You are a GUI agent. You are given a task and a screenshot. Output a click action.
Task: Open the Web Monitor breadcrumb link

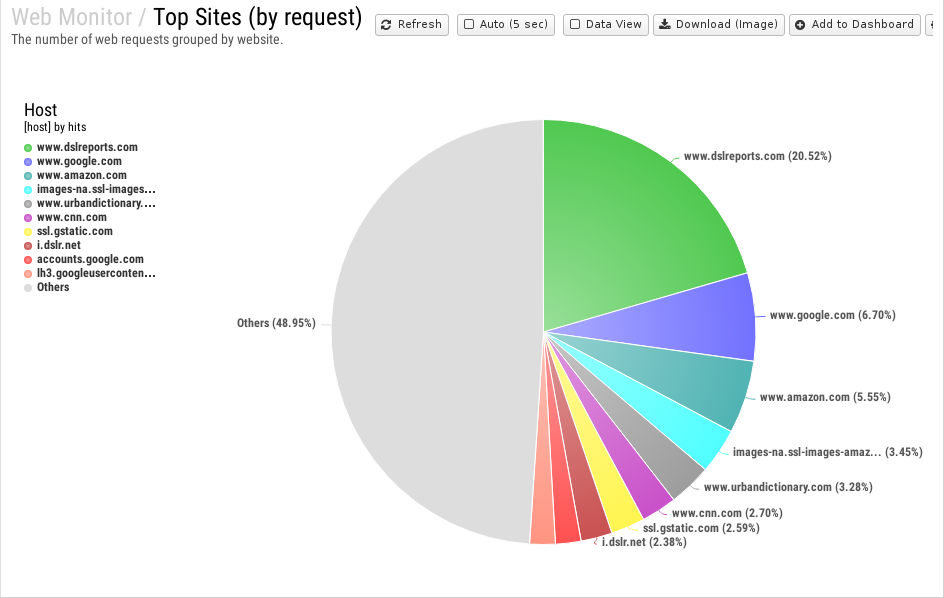(72, 17)
